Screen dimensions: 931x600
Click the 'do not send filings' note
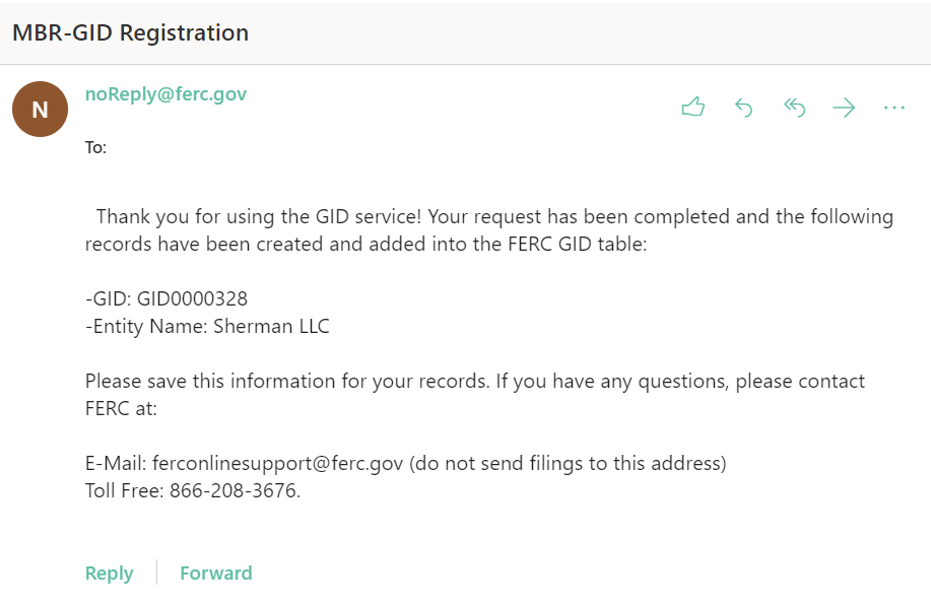click(567, 464)
